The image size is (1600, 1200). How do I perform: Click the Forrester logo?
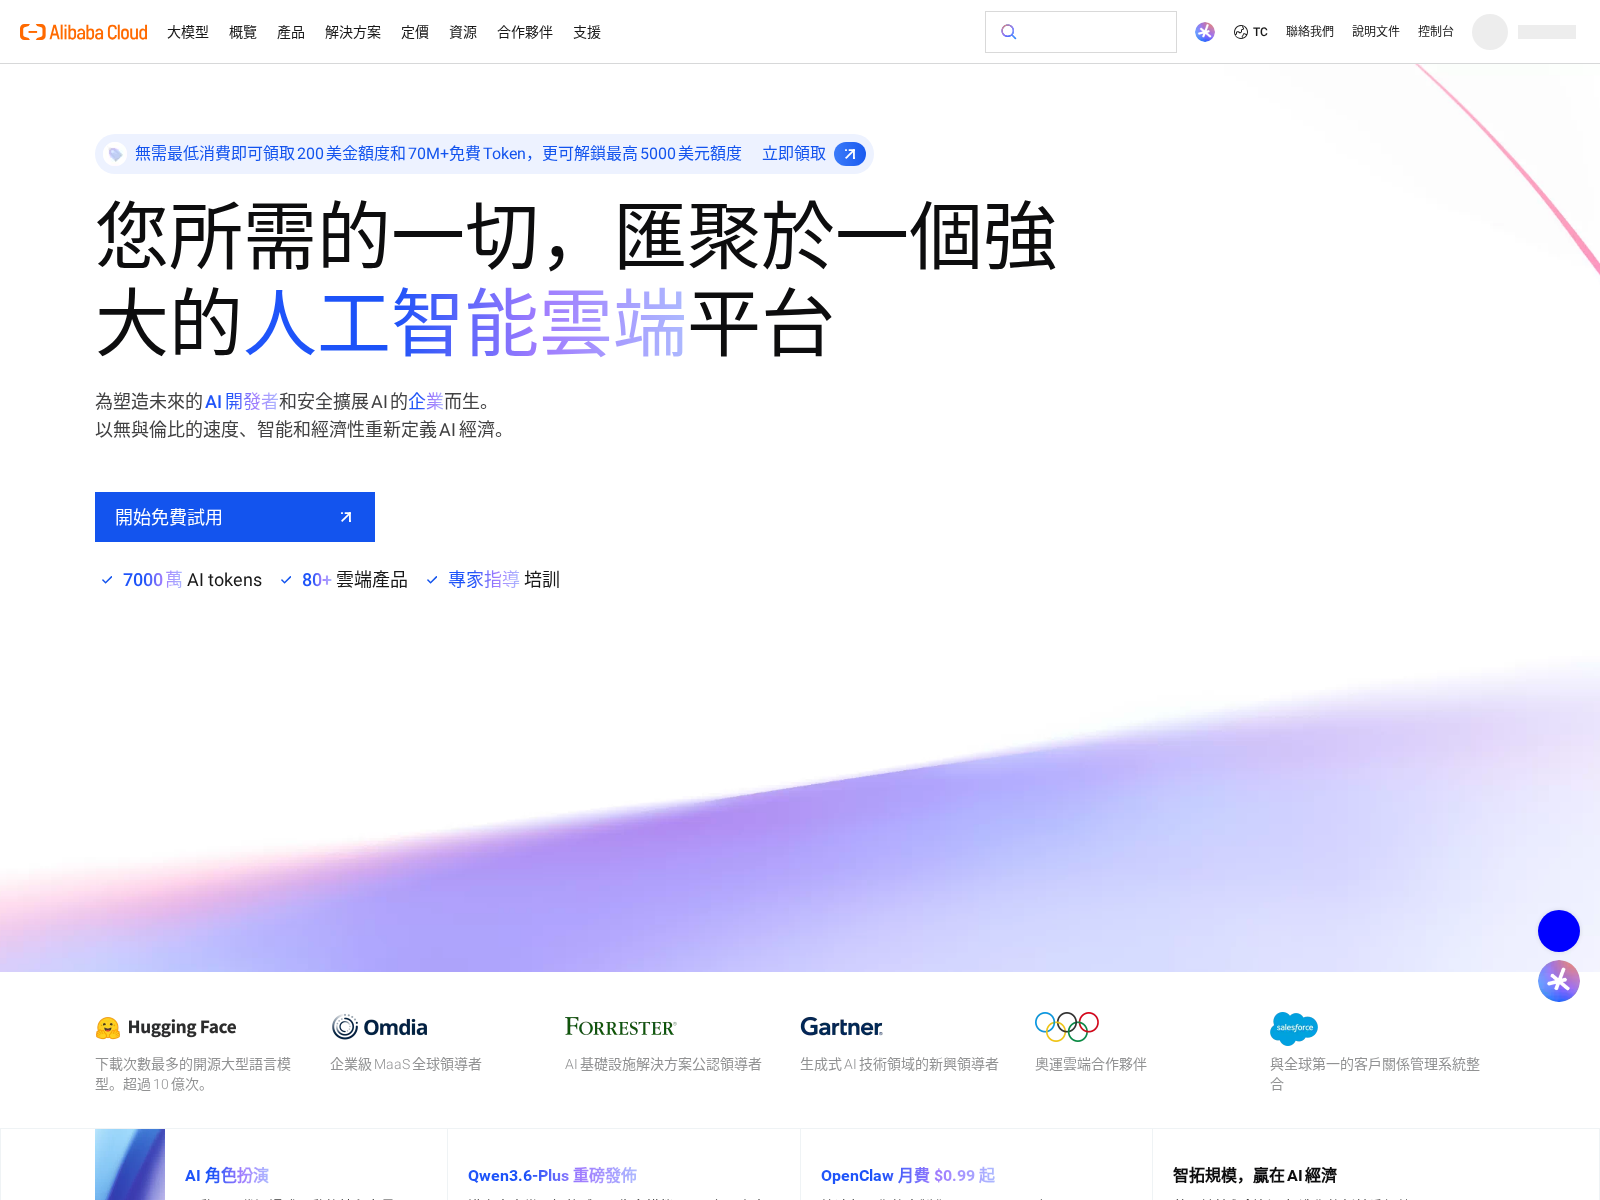click(x=621, y=1027)
